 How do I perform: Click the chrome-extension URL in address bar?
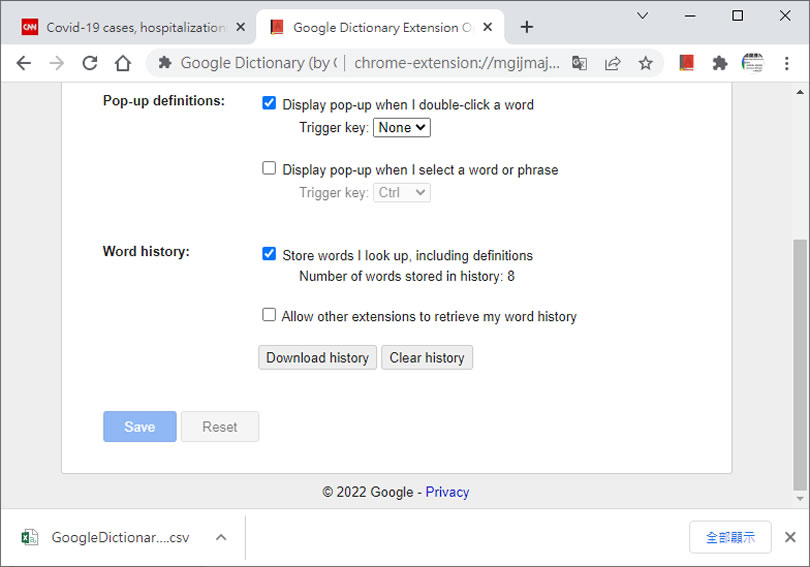tap(457, 62)
